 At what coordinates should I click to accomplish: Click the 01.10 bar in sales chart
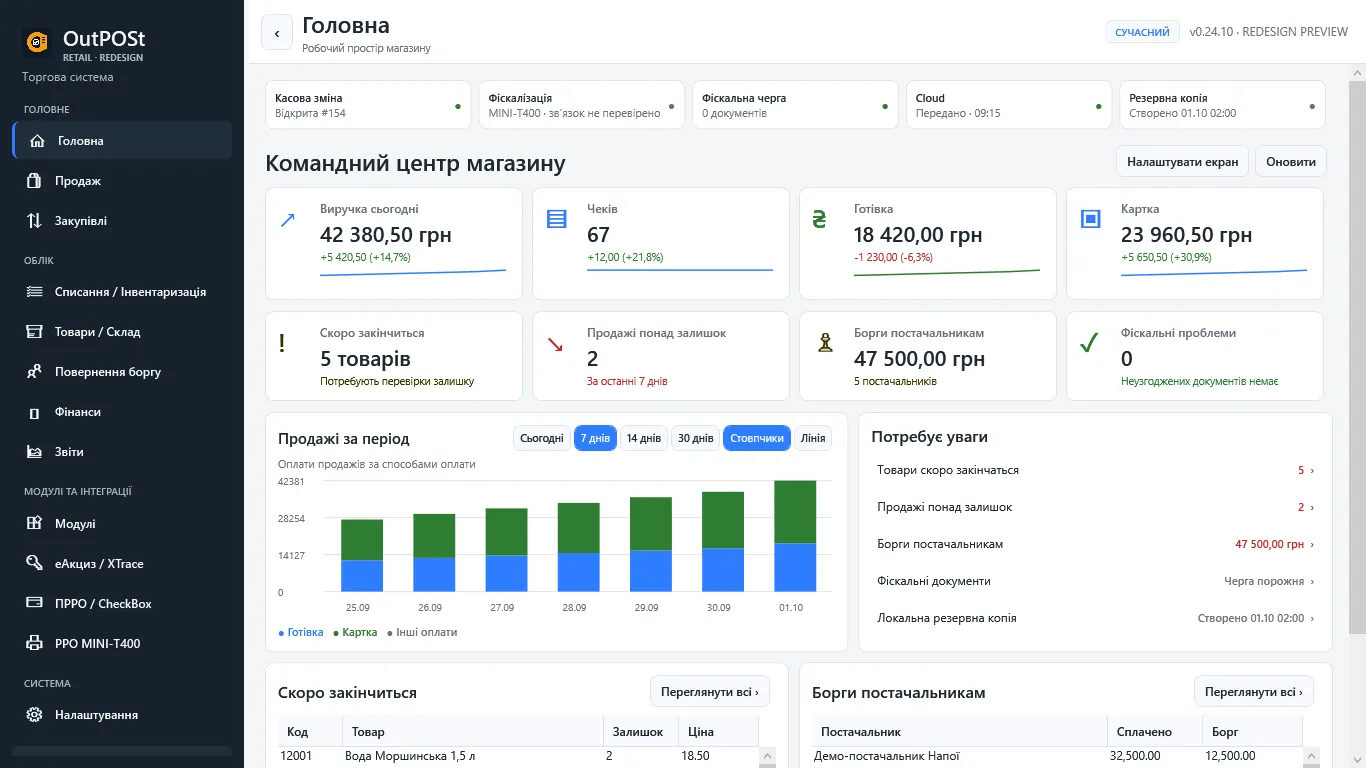(795, 536)
